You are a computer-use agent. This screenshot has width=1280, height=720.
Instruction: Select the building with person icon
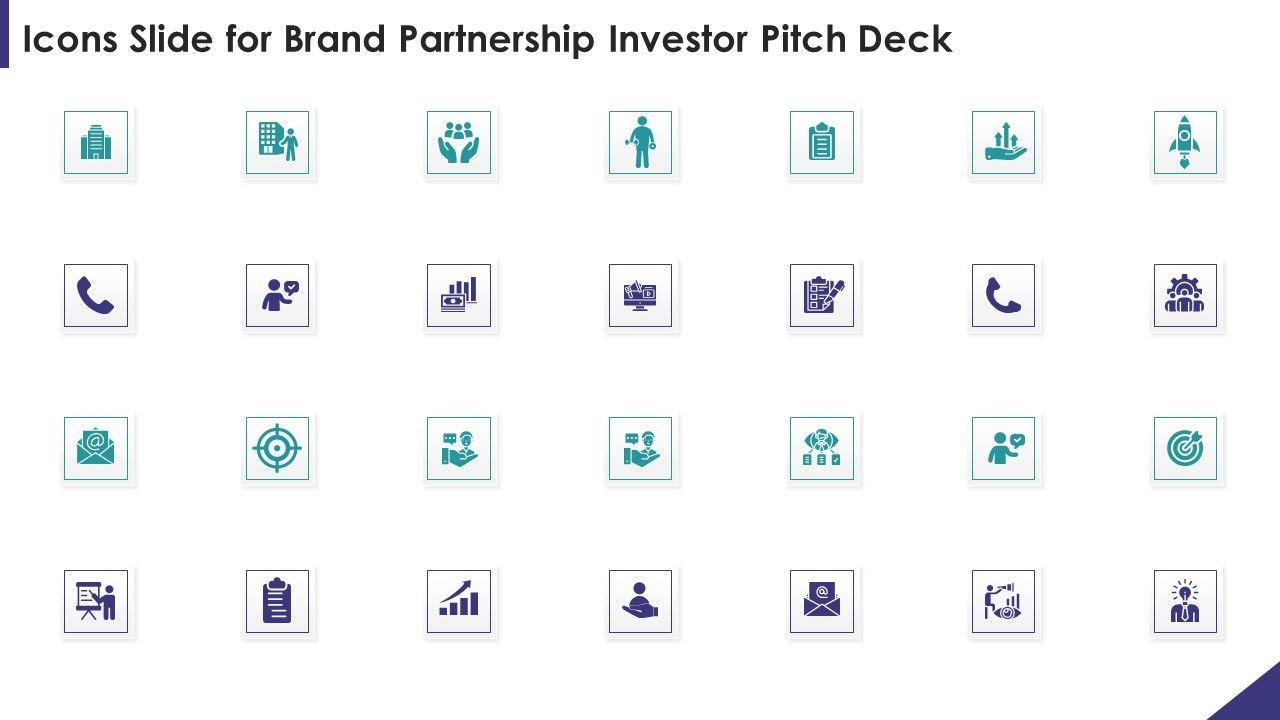277,143
